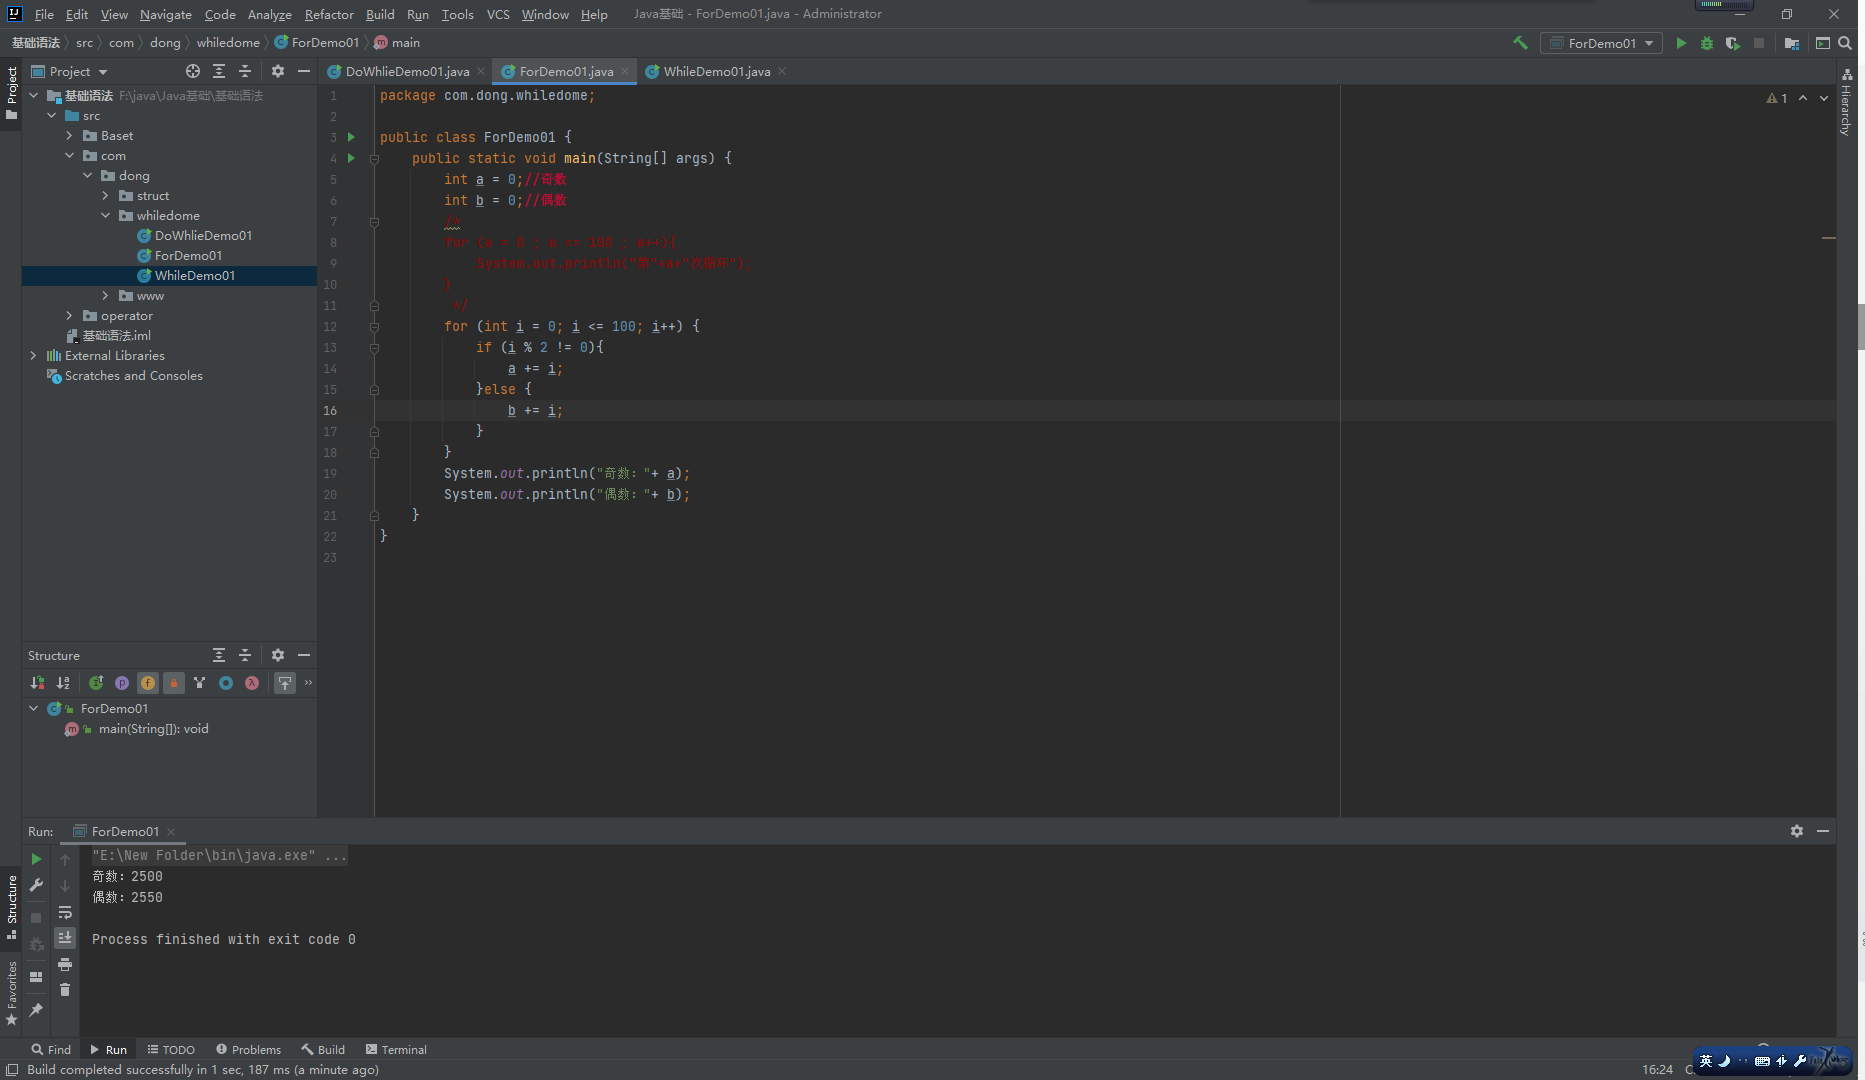
Task: Toggle soft-wrap in the Run console
Action: pyautogui.click(x=65, y=912)
